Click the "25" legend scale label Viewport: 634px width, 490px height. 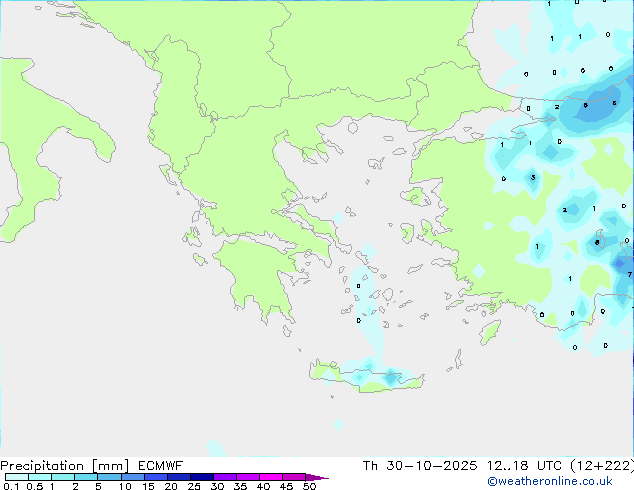194,486
